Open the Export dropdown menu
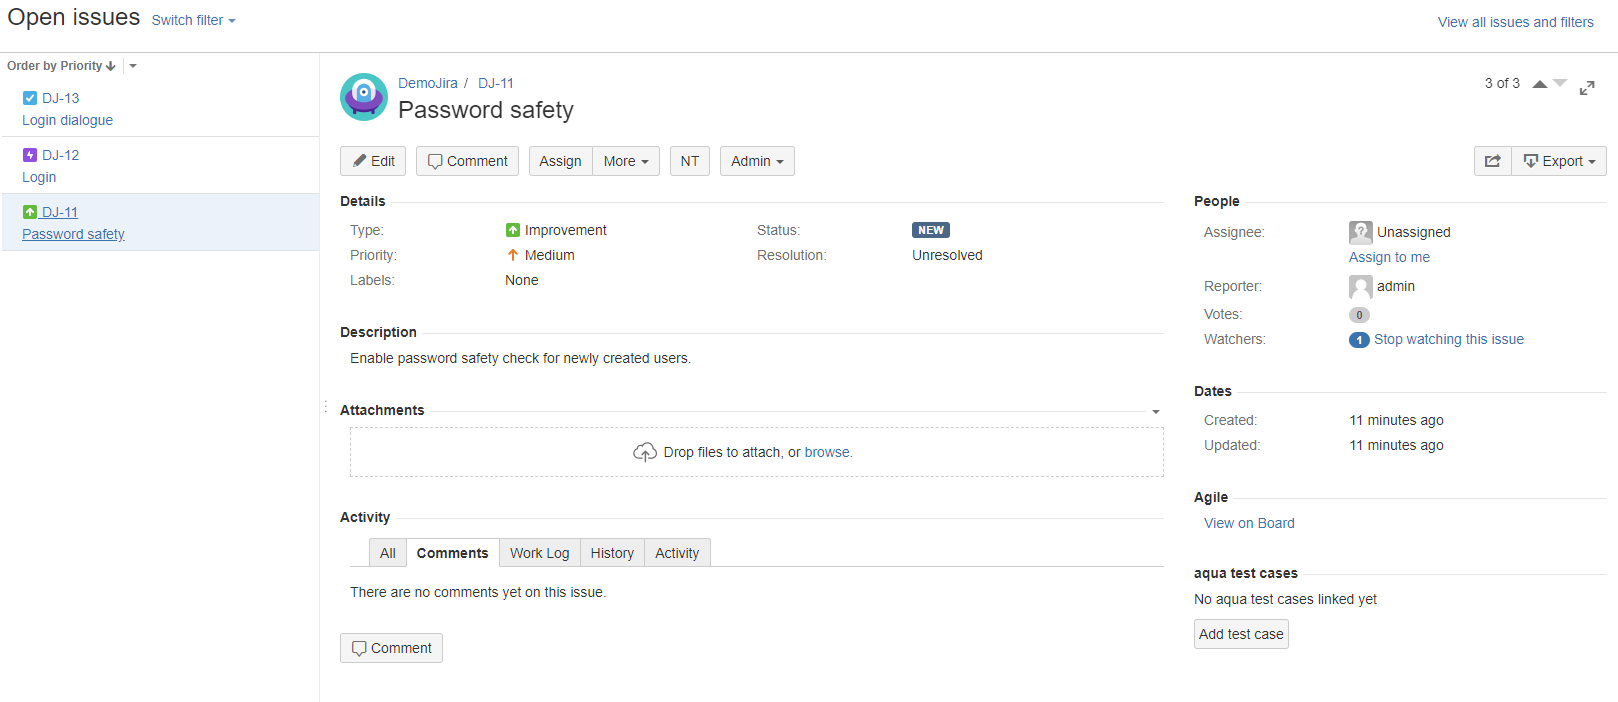 click(1560, 161)
